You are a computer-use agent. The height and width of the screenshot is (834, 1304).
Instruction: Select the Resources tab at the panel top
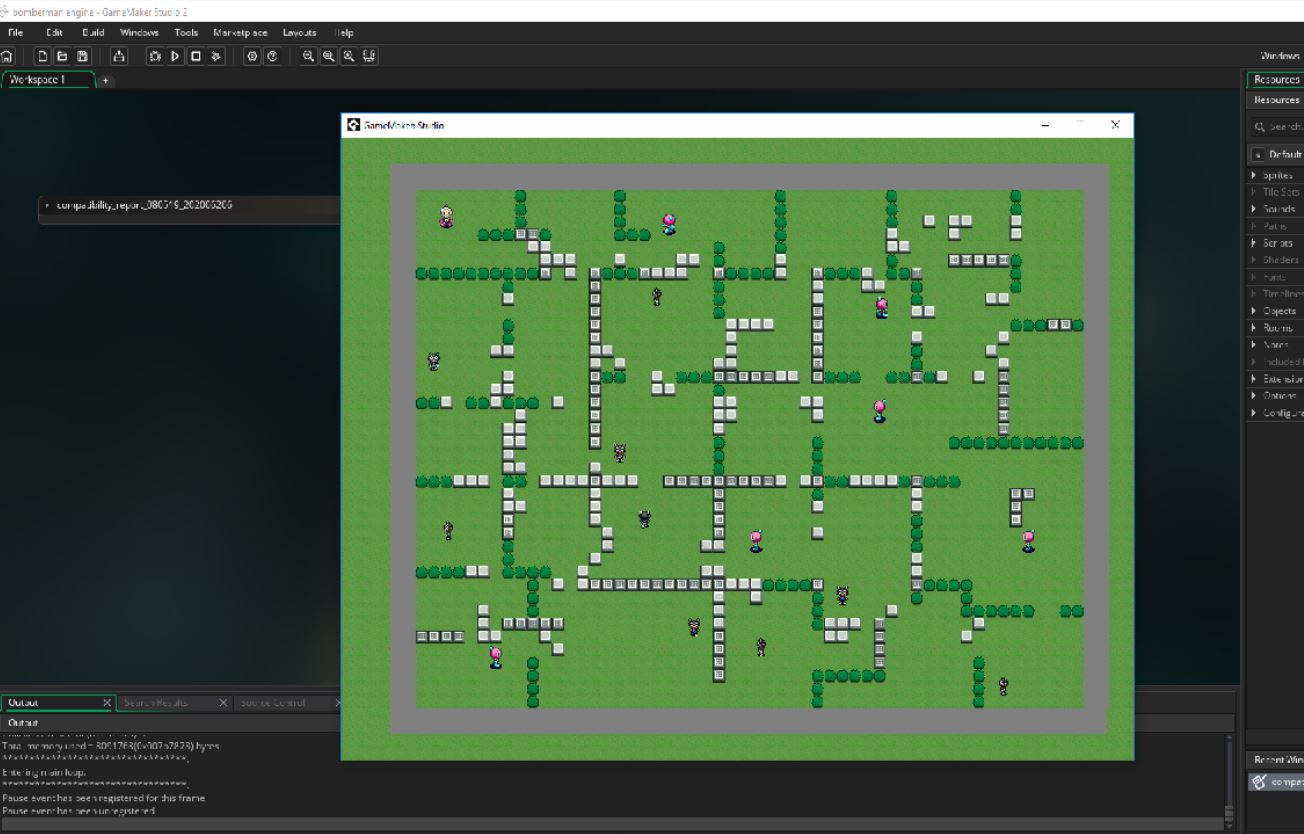click(1274, 80)
